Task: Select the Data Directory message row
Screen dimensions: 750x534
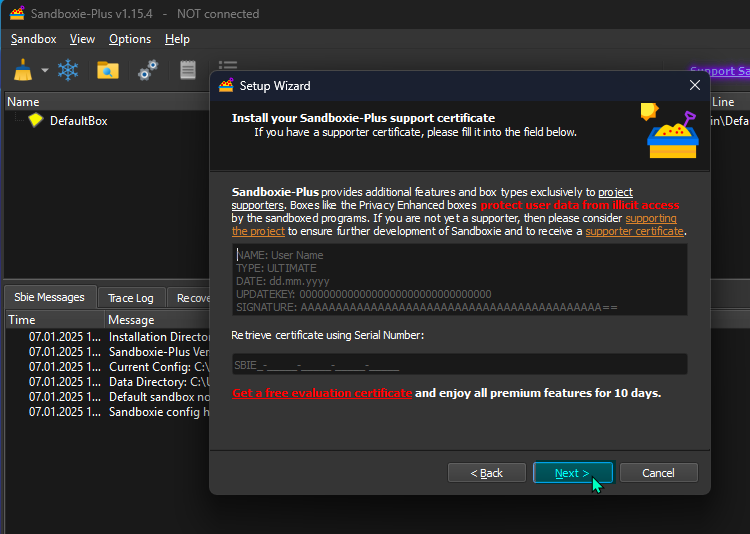Action: click(108, 382)
